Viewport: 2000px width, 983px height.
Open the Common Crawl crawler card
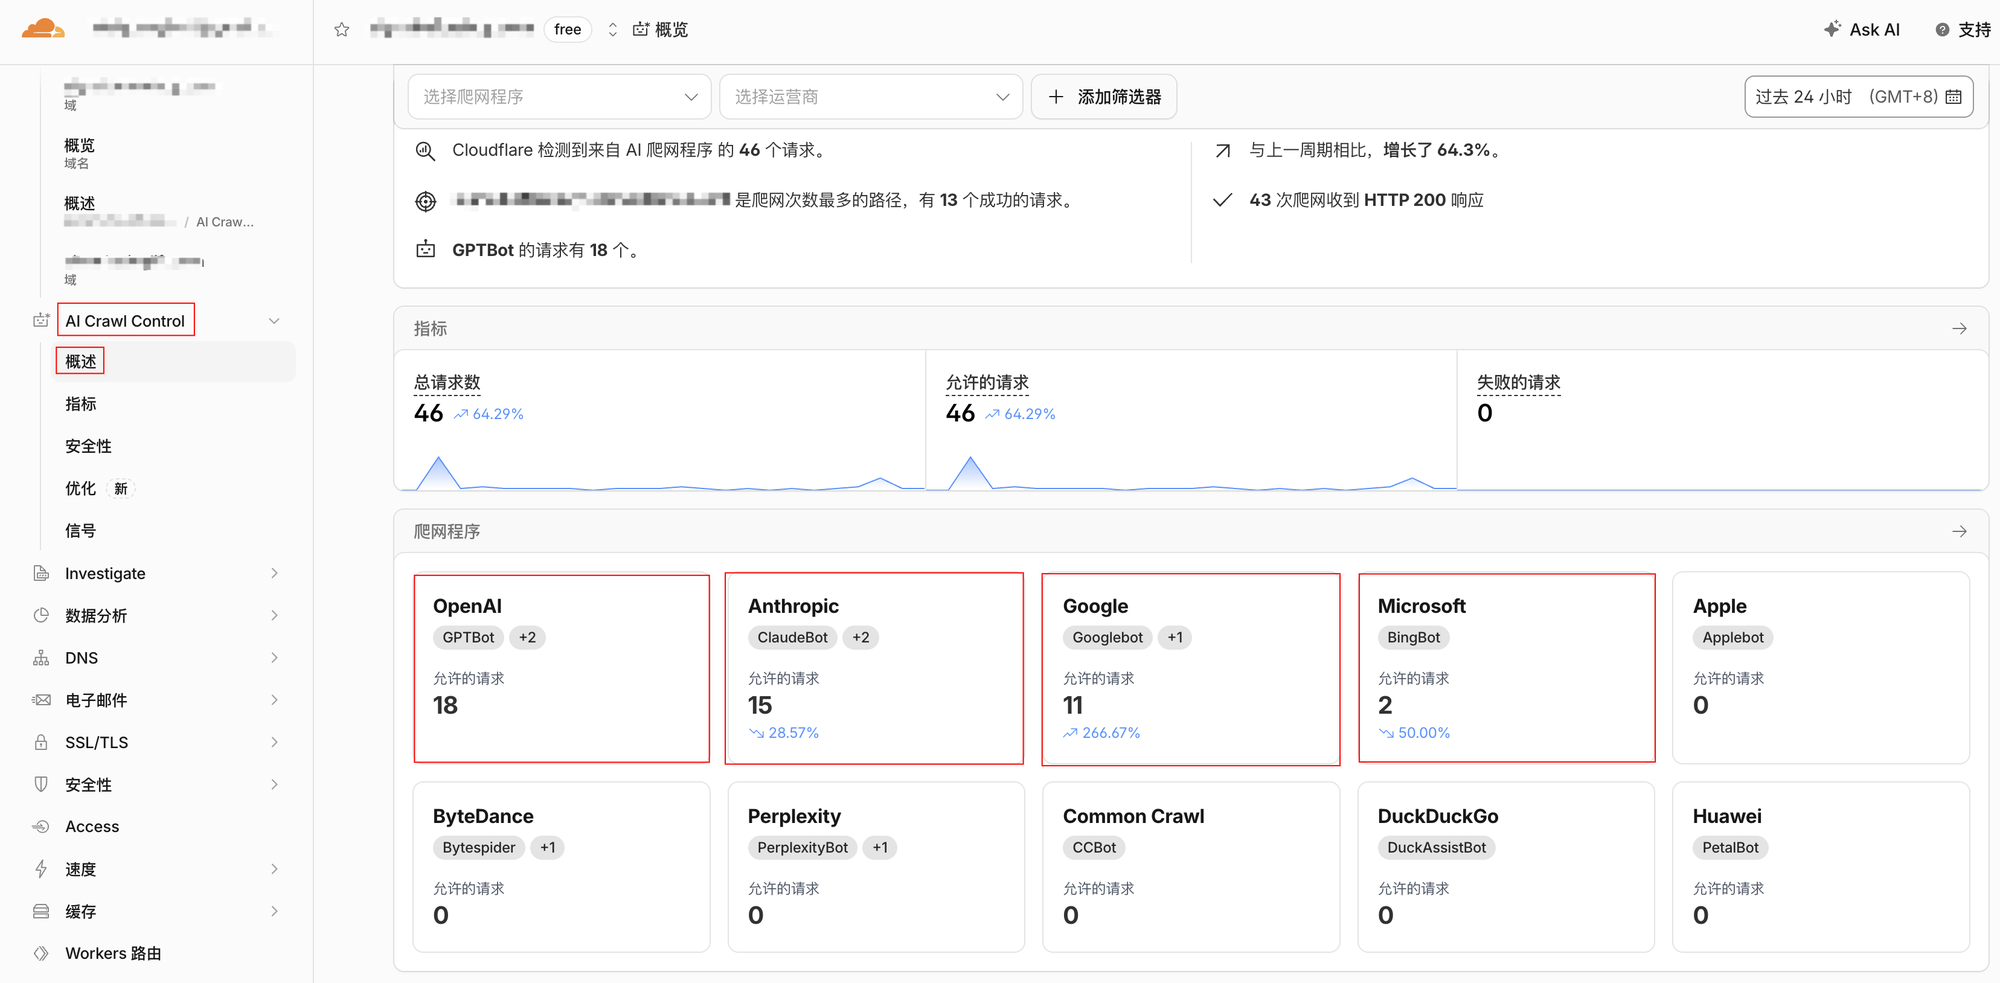click(1191, 867)
